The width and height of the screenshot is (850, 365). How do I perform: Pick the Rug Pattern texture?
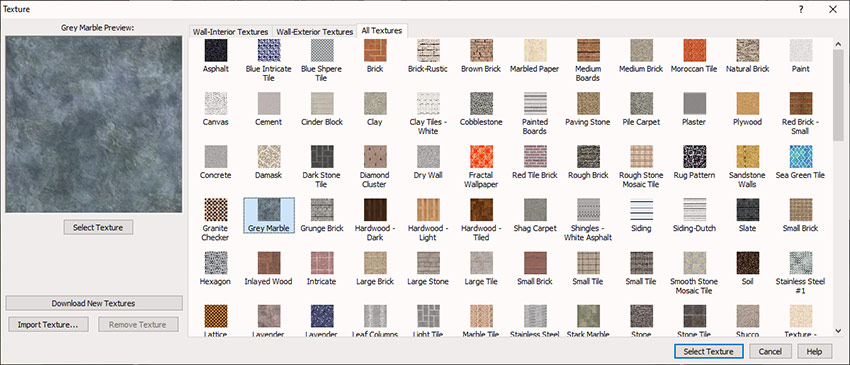pos(694,157)
